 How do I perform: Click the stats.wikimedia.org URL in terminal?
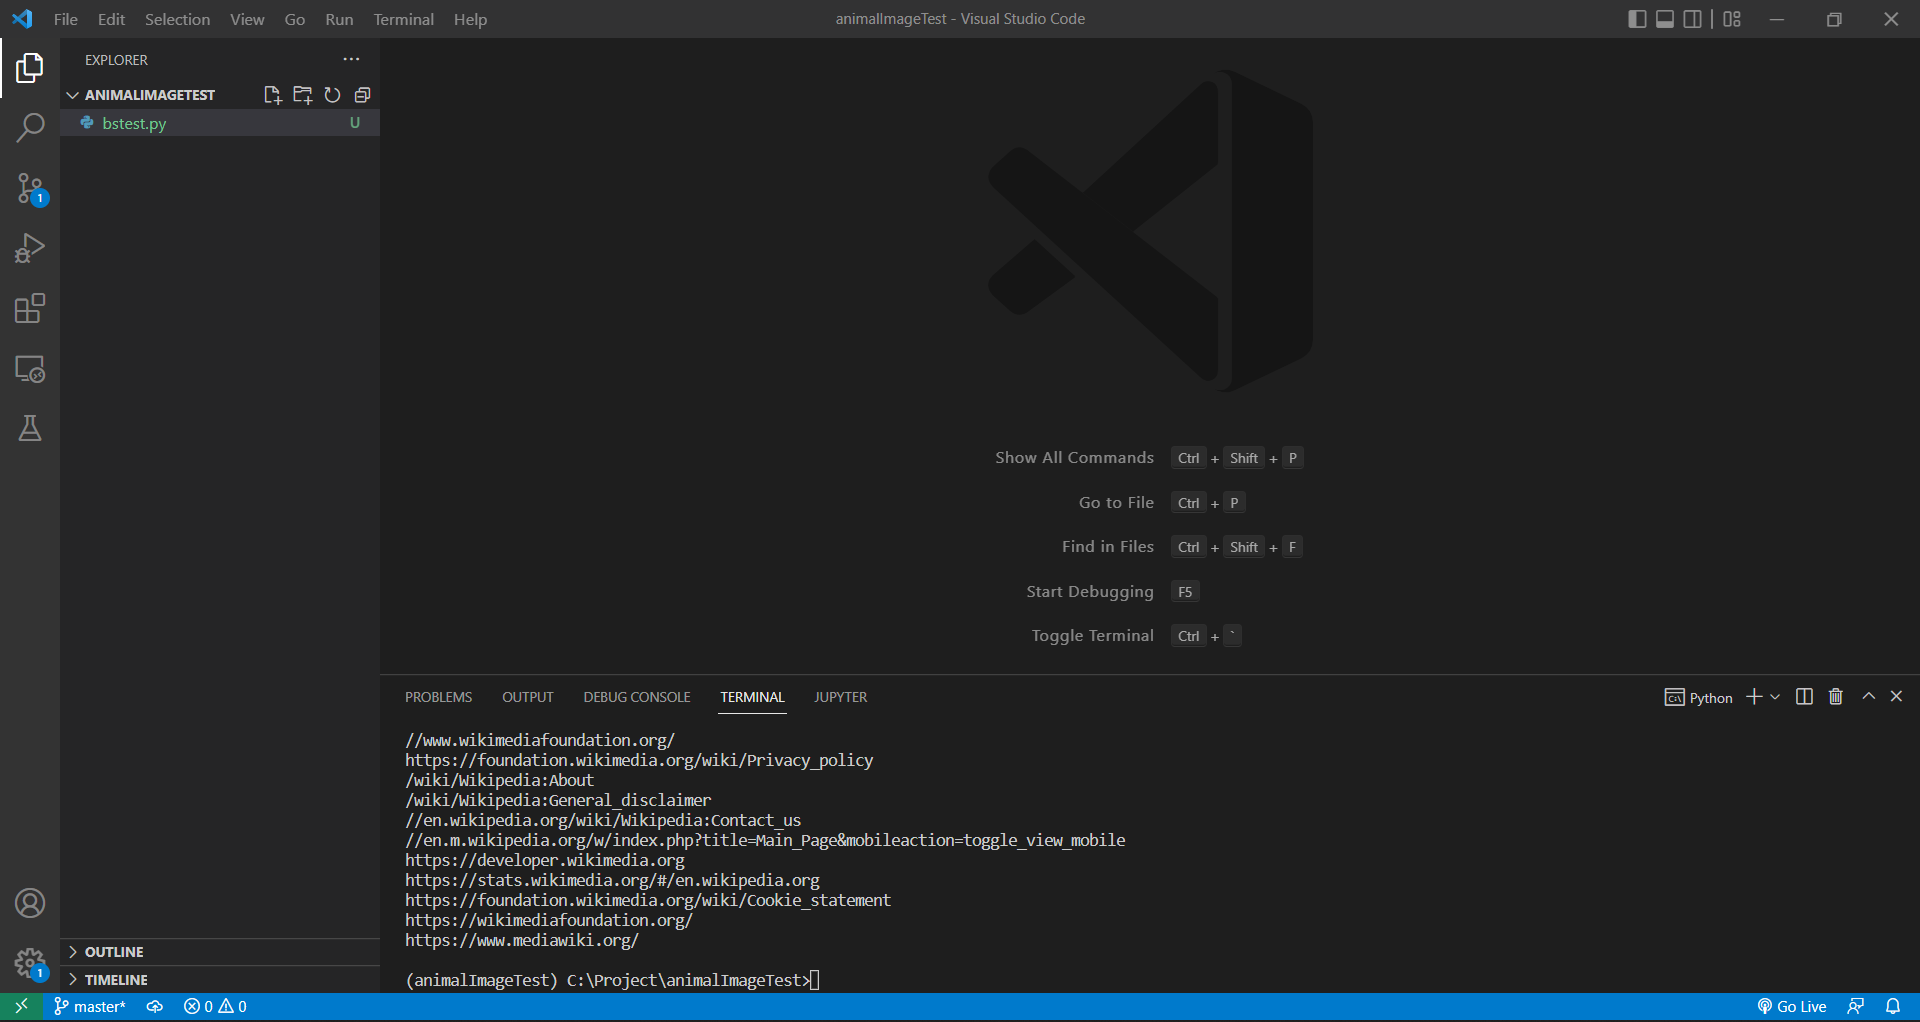click(612, 880)
